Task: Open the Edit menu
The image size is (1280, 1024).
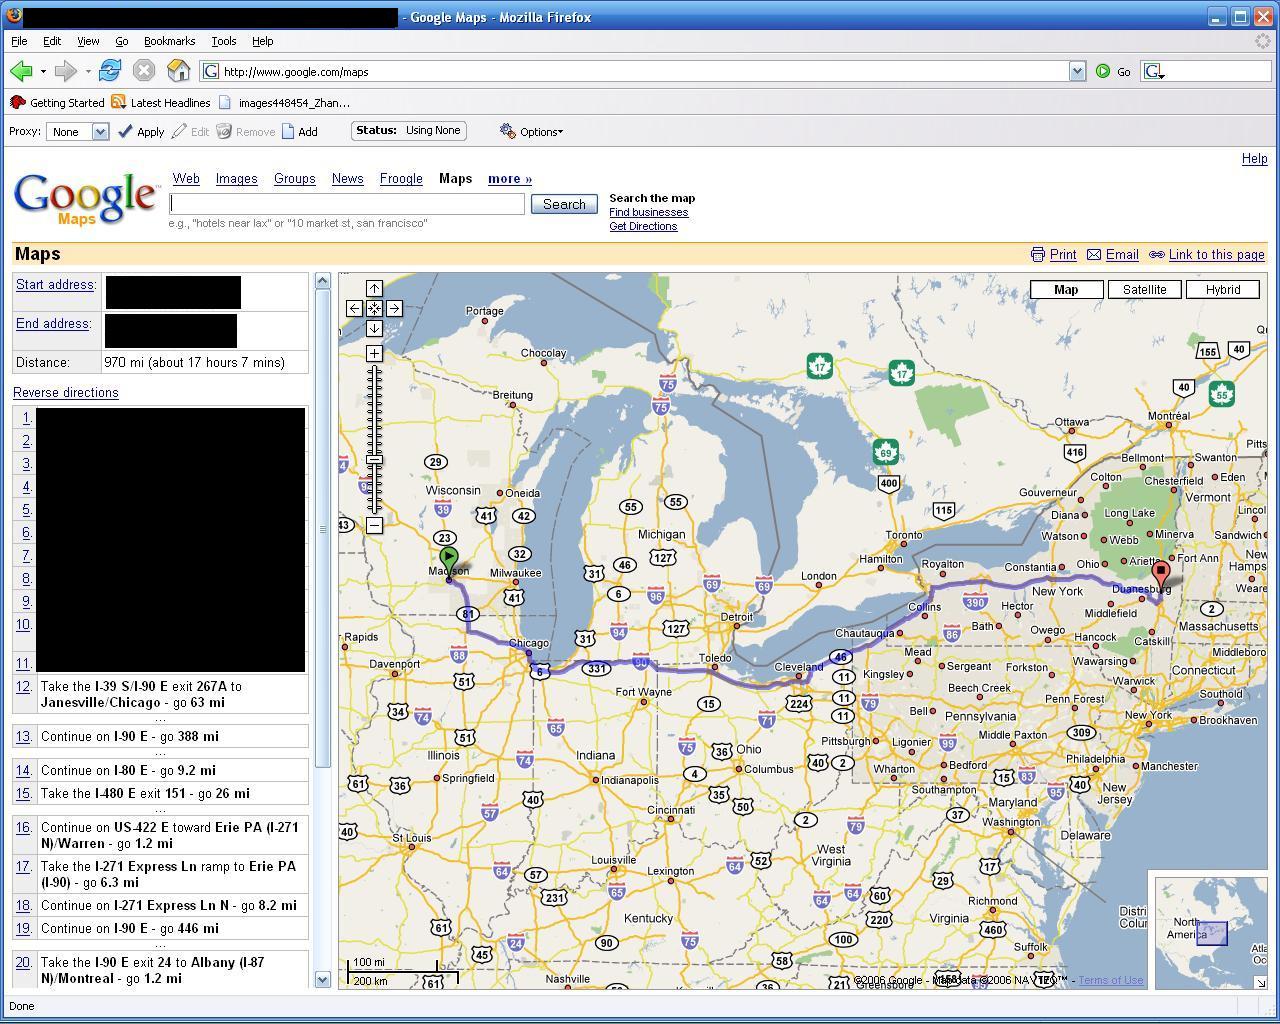Action: 51,41
